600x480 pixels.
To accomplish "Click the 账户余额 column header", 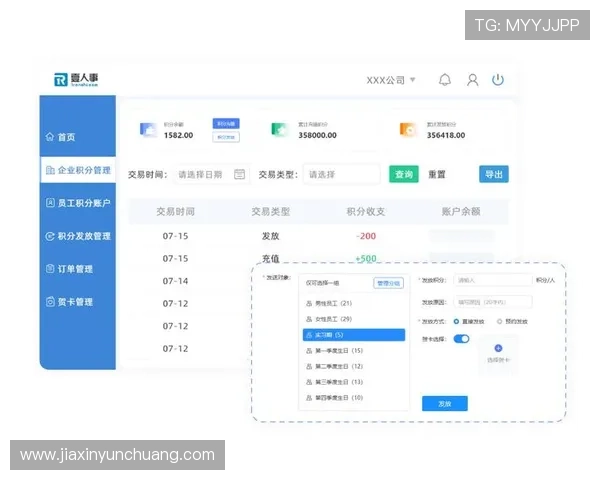I will tap(461, 211).
